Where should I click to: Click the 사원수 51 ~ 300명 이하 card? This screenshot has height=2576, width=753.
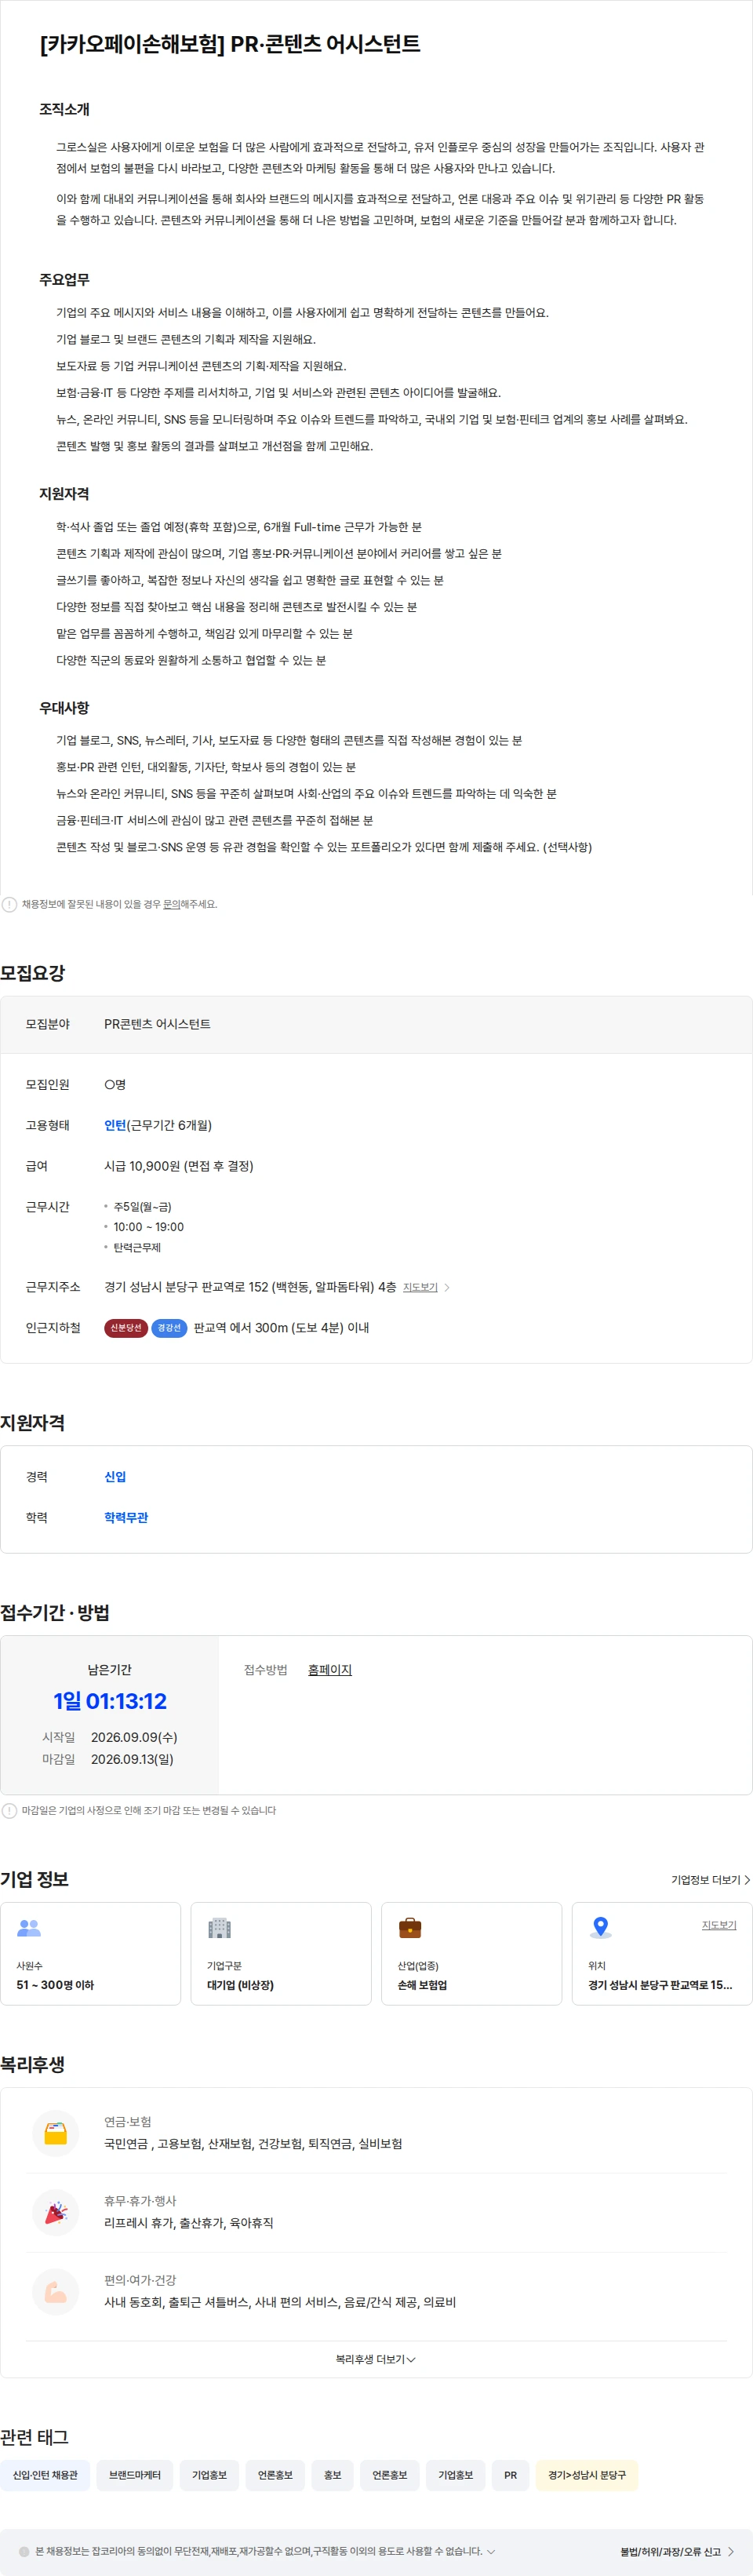[90, 1953]
